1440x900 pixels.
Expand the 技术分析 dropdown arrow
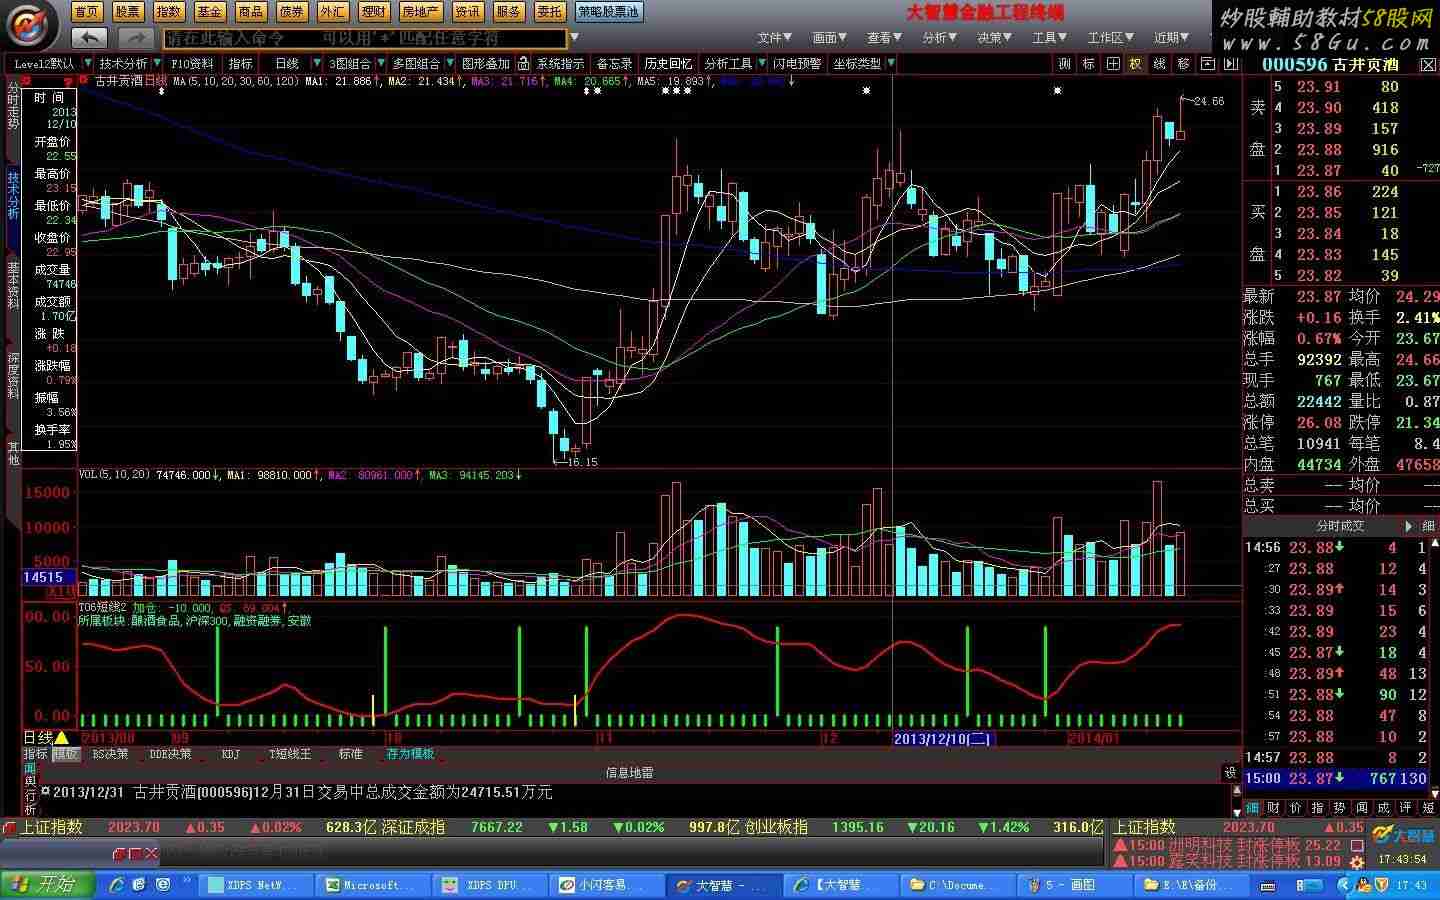coord(158,63)
